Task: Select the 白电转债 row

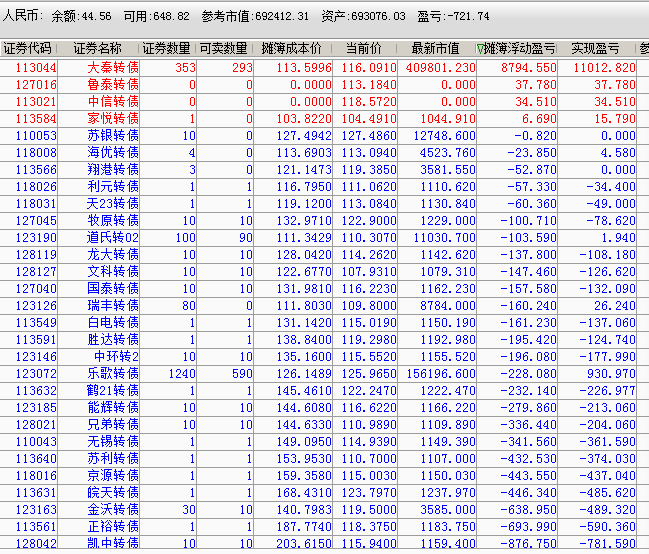Action: [x=324, y=322]
